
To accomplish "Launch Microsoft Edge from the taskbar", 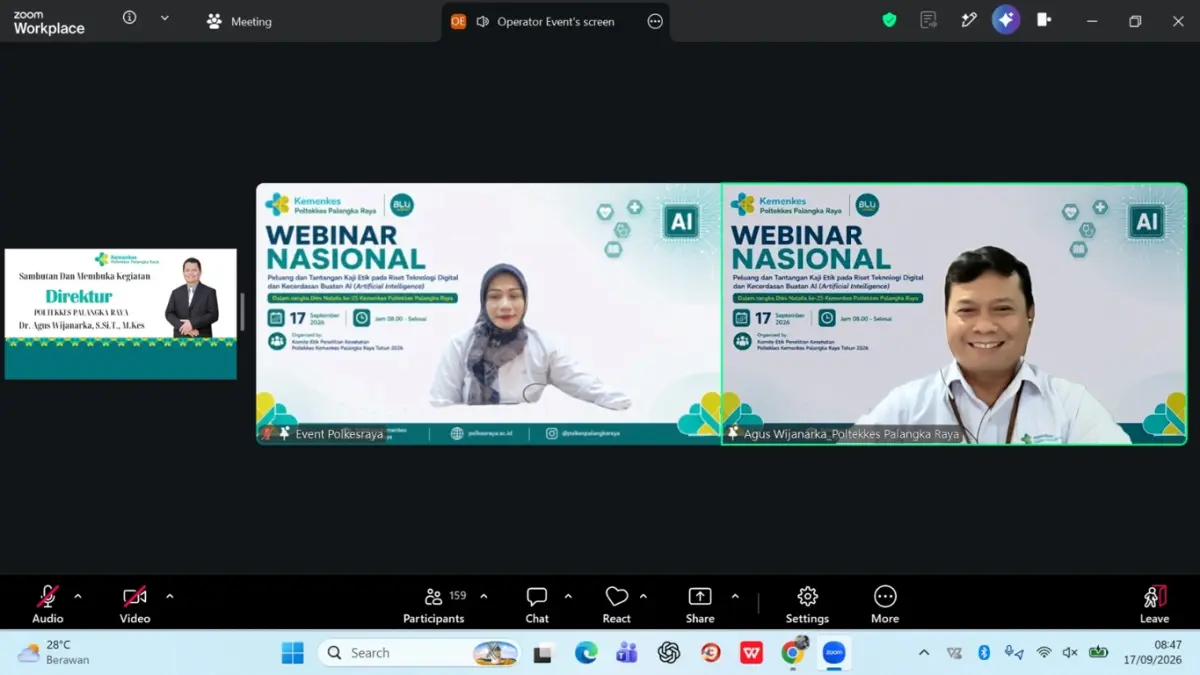I will tap(586, 654).
